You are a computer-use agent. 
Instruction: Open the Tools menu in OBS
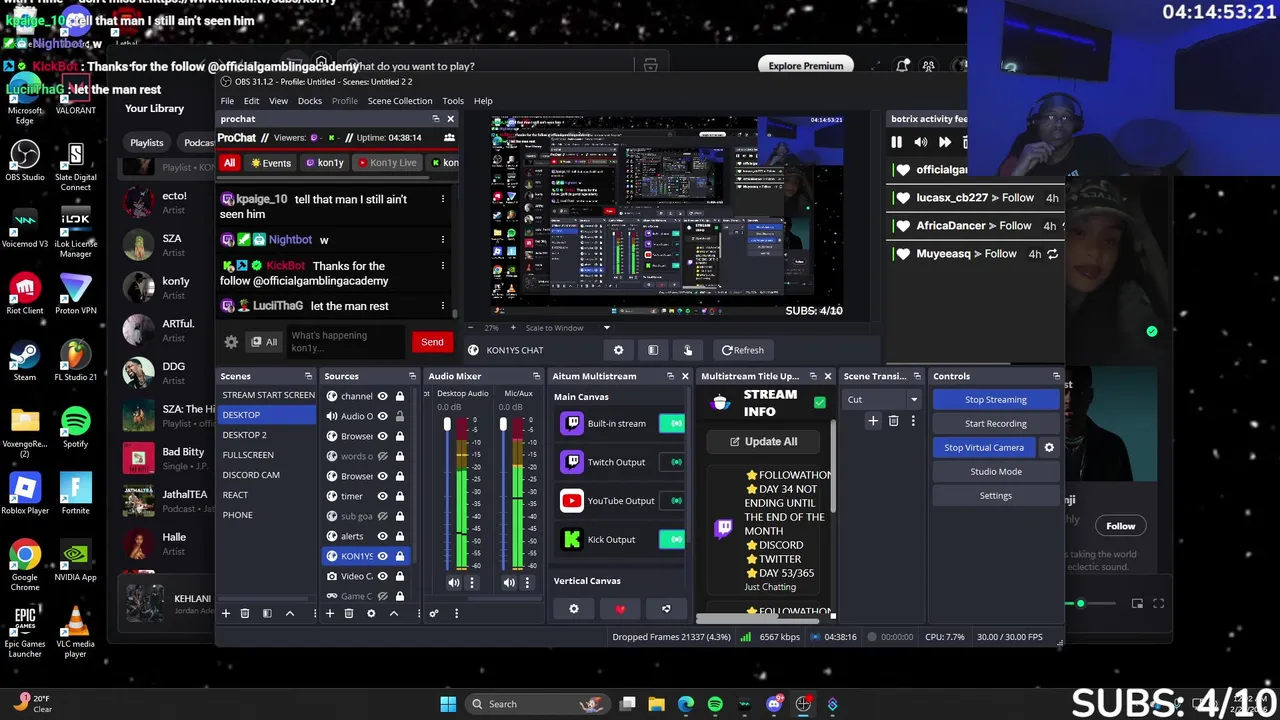click(x=453, y=101)
